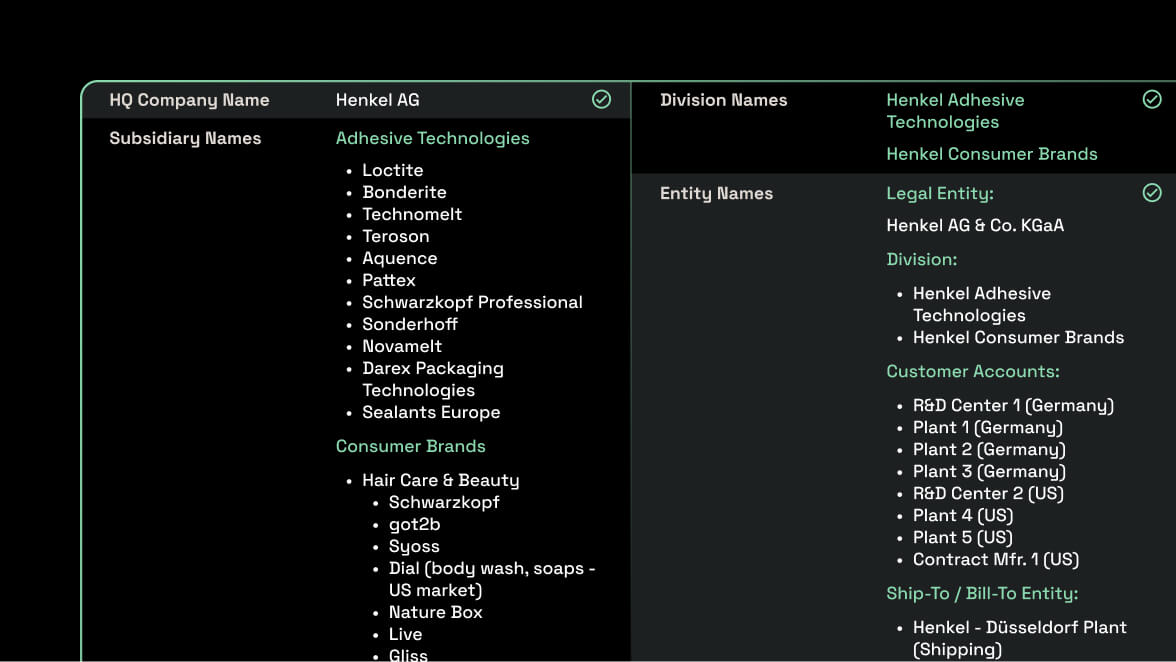1176x662 pixels.
Task: Select got2b under Hair Care & Beauty
Action: 414,524
